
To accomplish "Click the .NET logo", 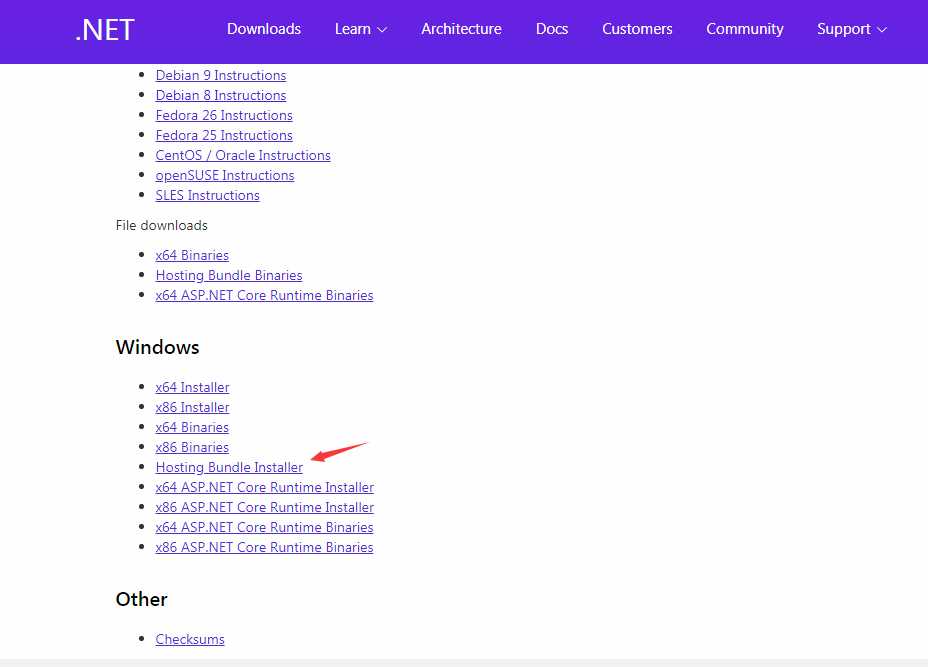I will [105, 30].
